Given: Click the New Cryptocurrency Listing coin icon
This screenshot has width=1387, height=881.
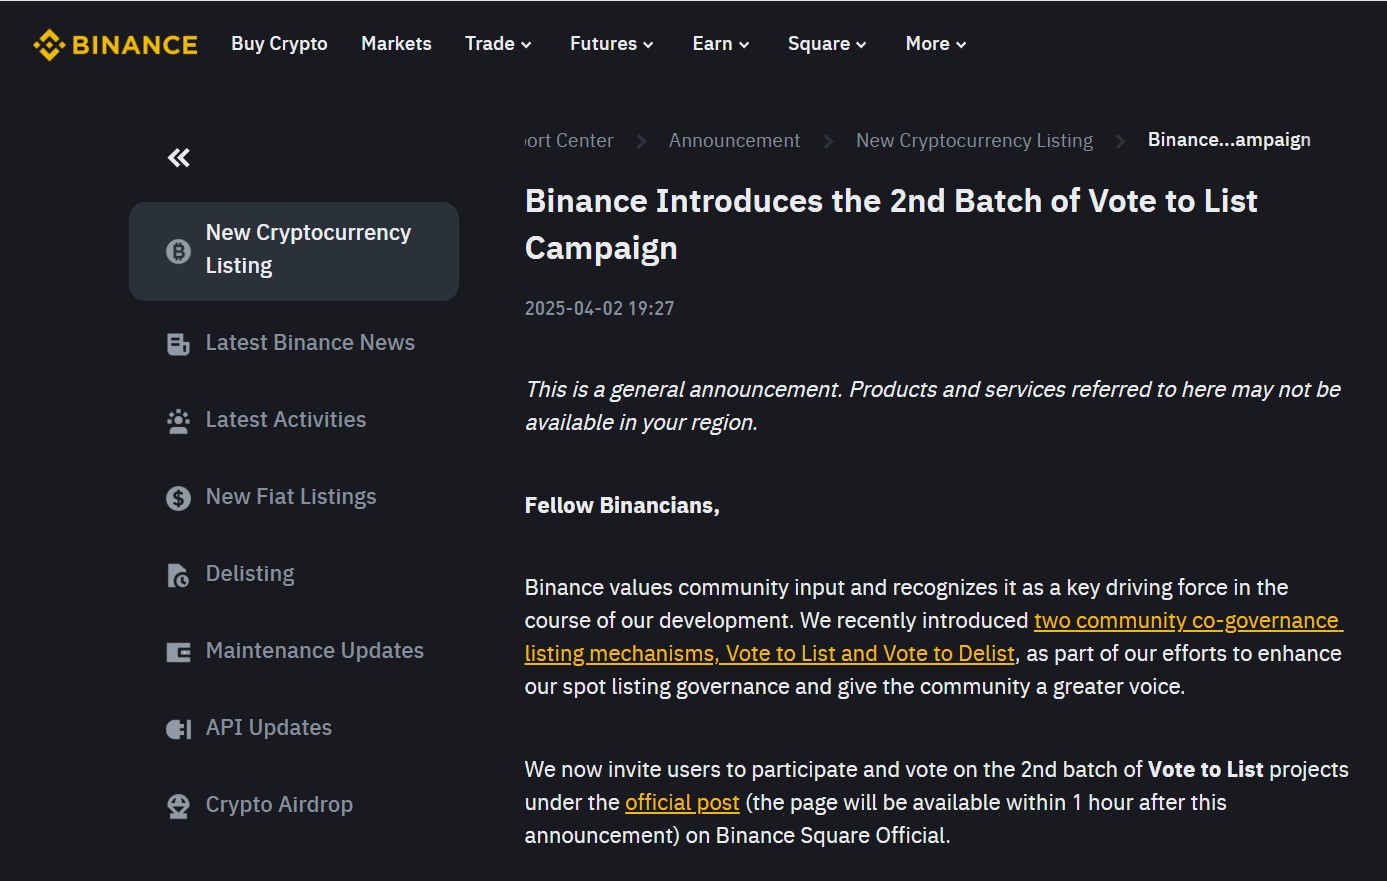Looking at the screenshot, I should coord(178,251).
